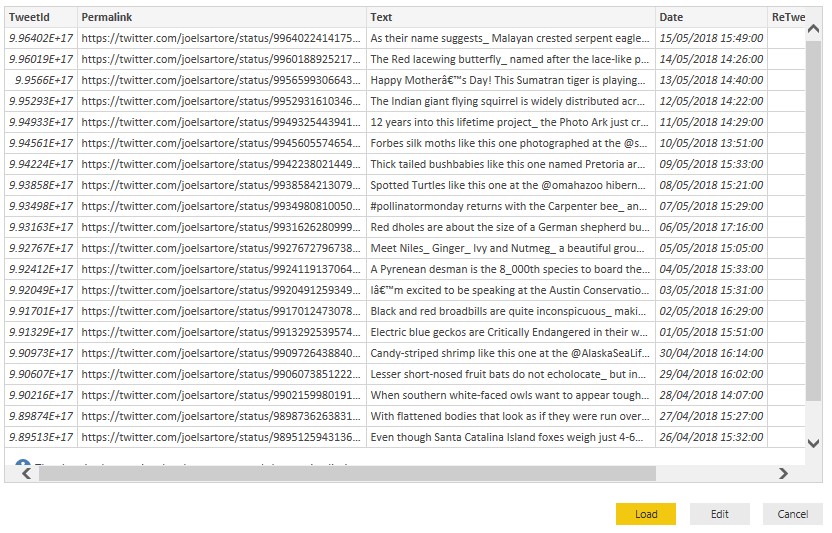Click the Spotted Turtles text cell
Image resolution: width=832 pixels, height=533 pixels.
click(x=510, y=185)
